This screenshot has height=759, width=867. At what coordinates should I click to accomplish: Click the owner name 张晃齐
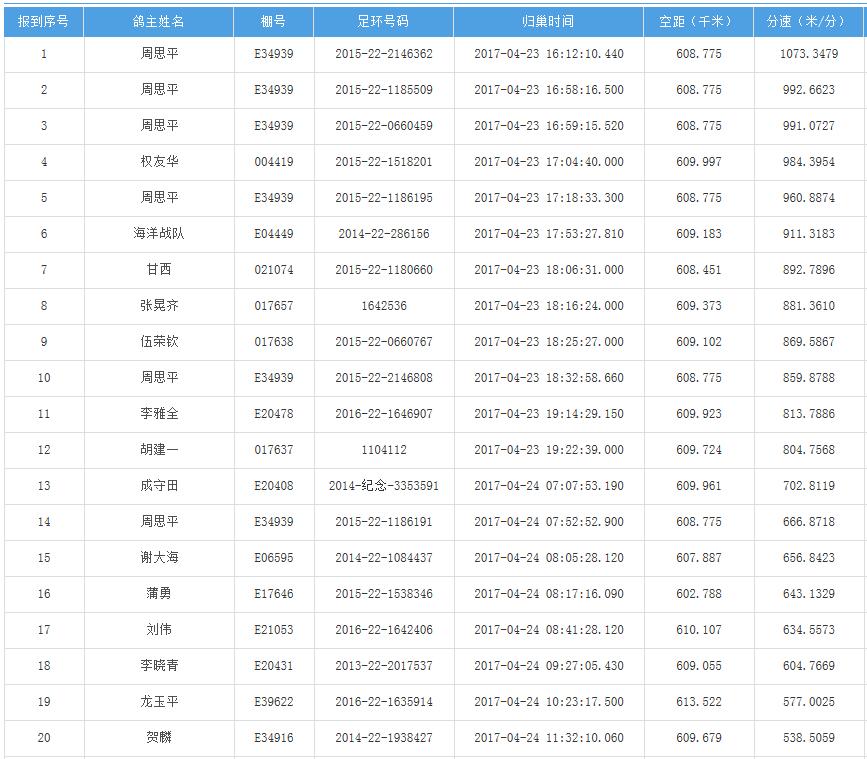159,306
